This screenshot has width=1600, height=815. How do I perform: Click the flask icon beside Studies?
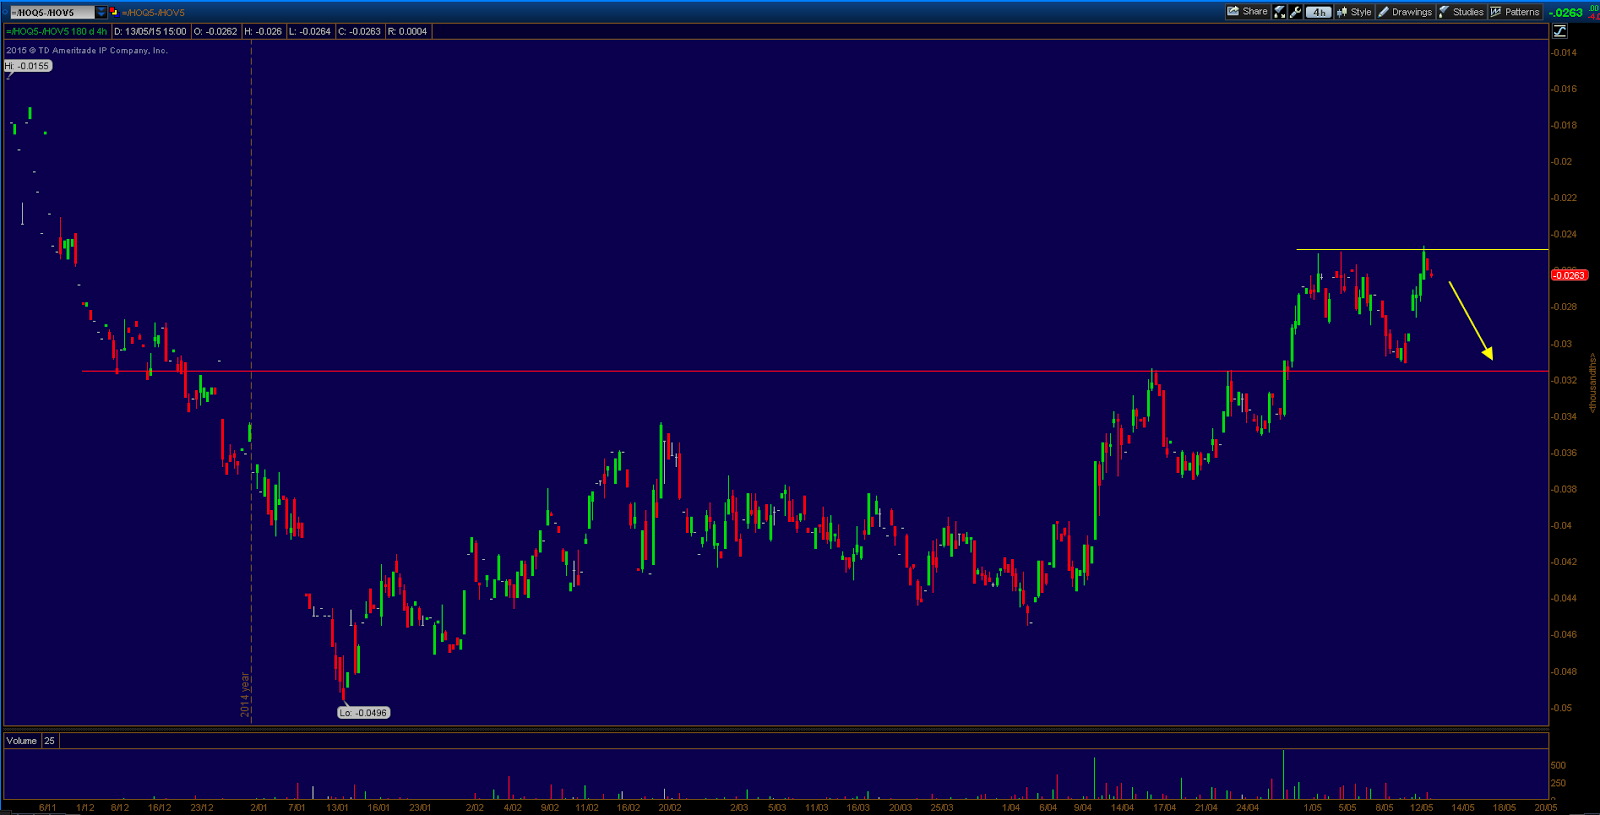point(1444,12)
